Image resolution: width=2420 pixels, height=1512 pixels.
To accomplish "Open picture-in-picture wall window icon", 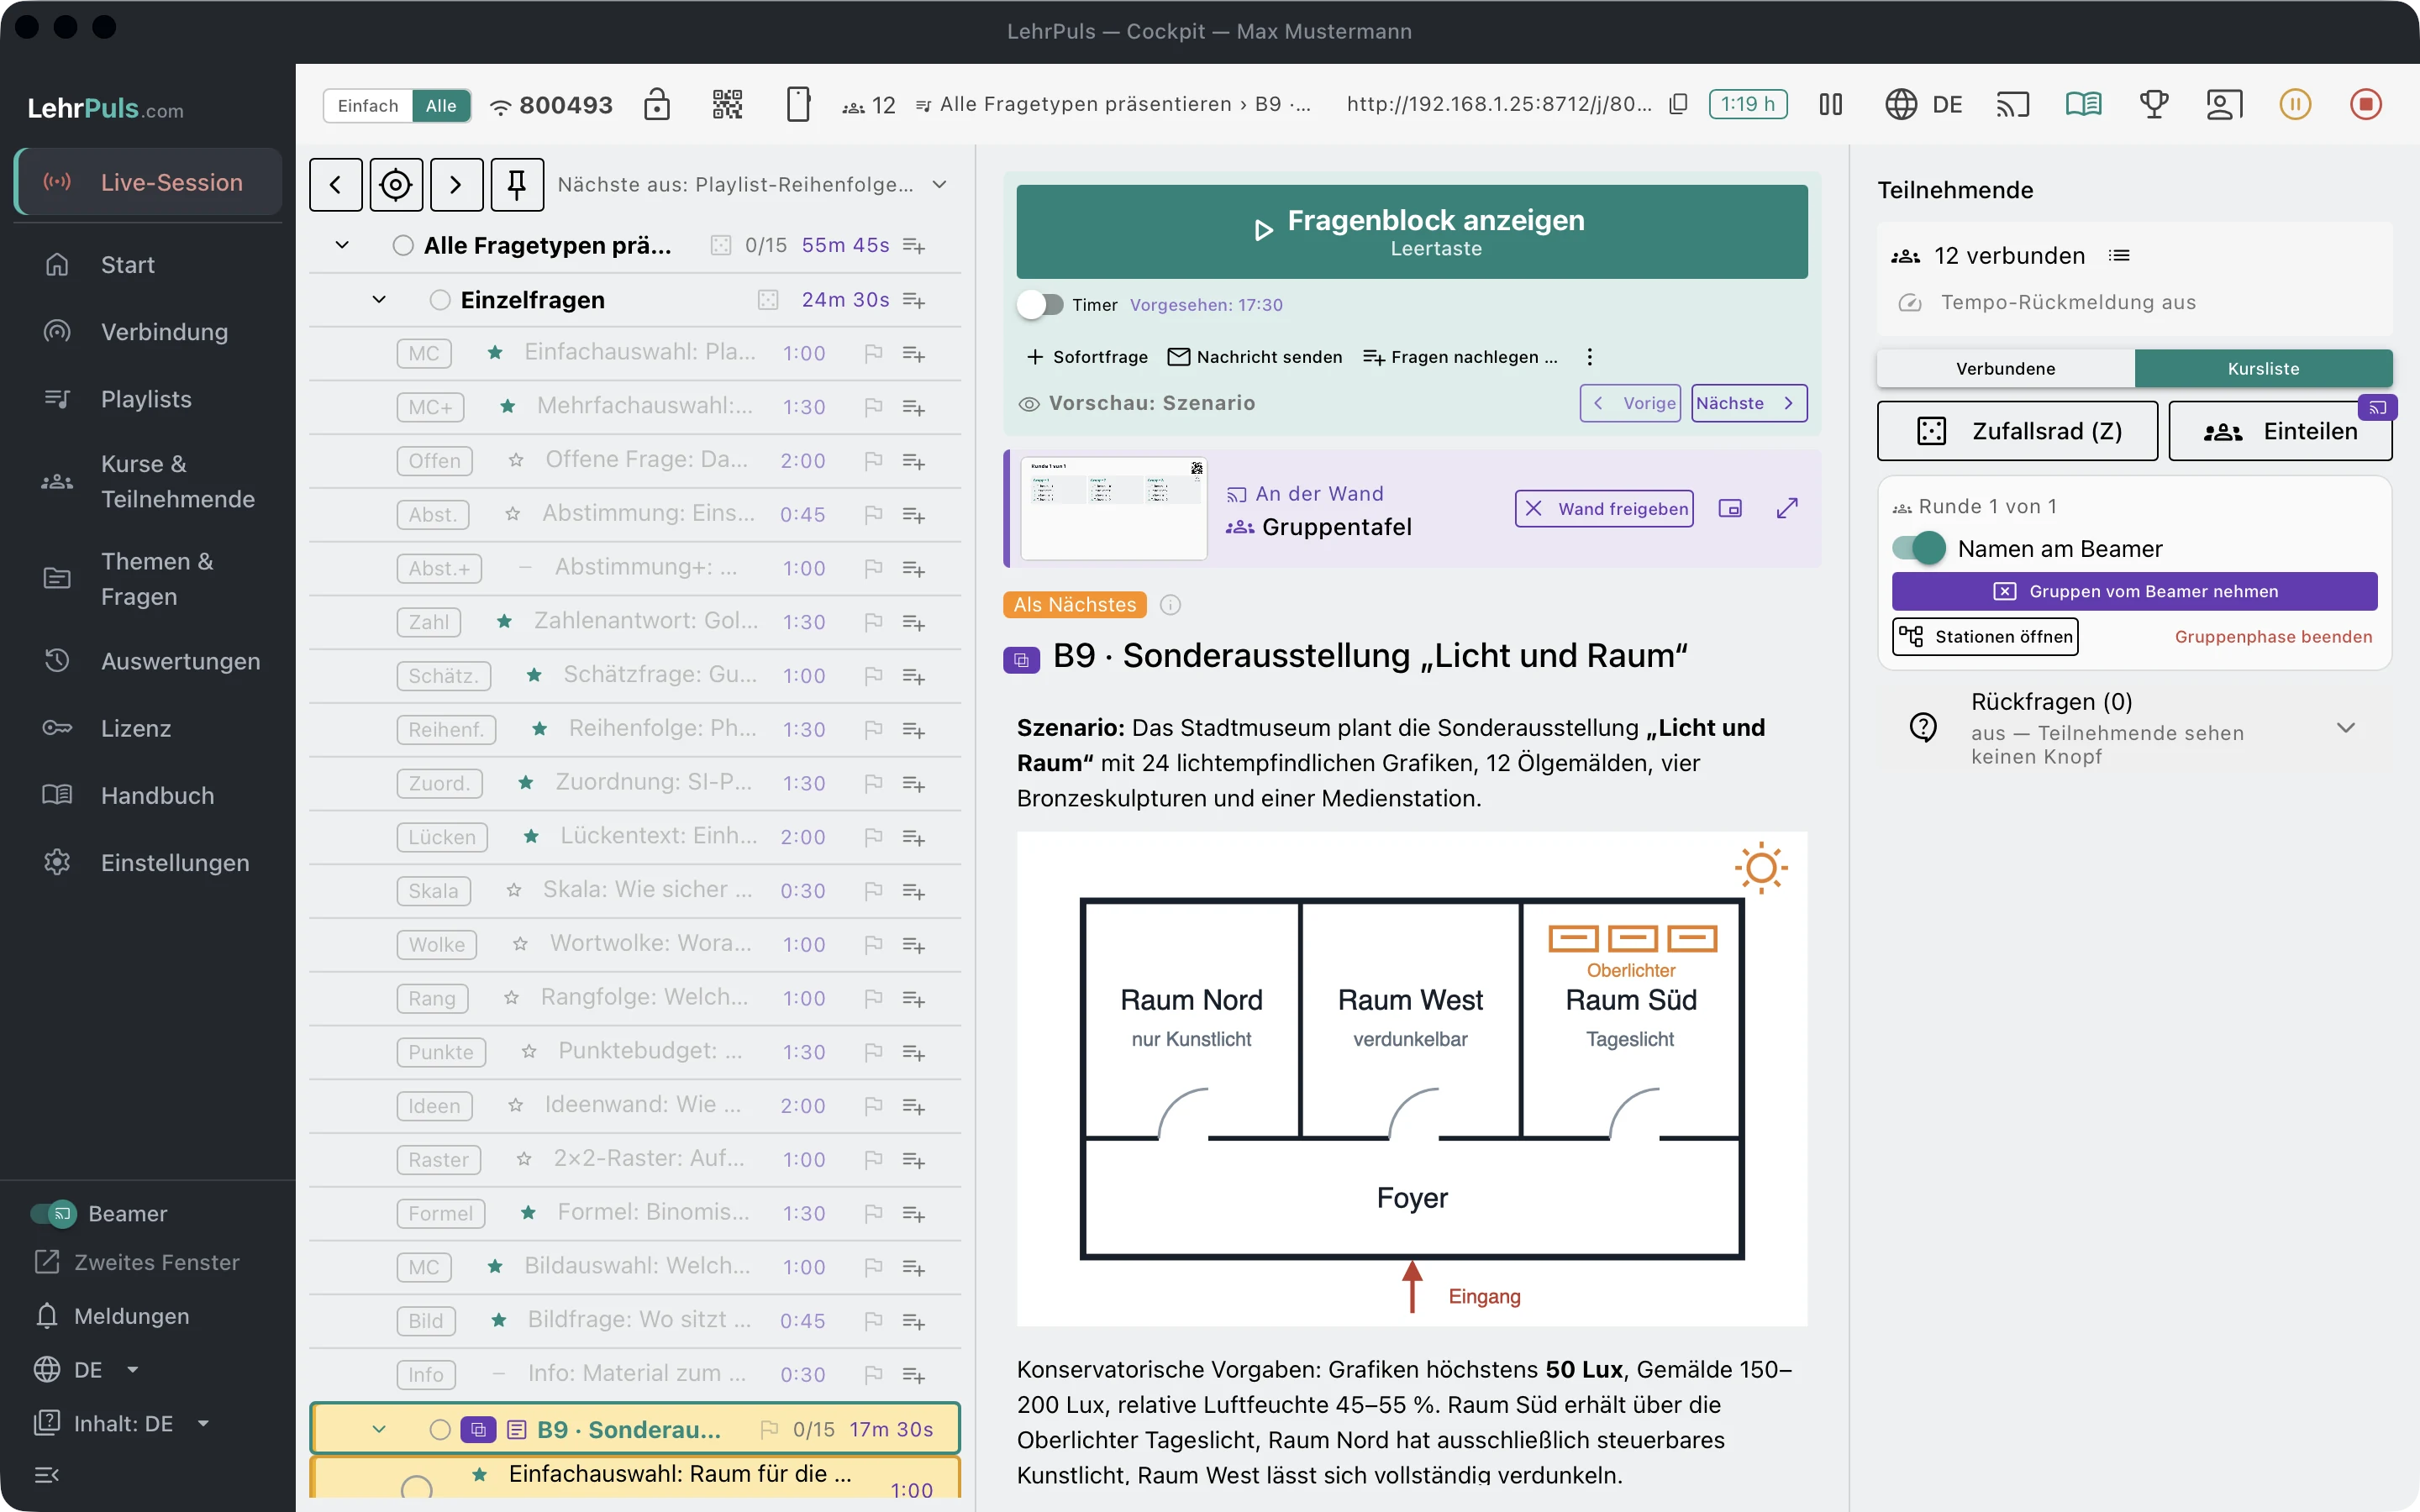I will point(1730,508).
